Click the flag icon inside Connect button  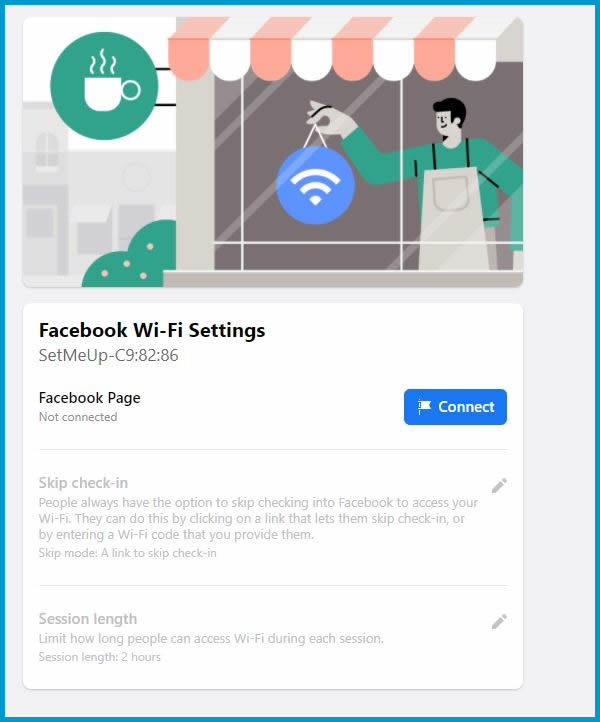pyautogui.click(x=424, y=407)
